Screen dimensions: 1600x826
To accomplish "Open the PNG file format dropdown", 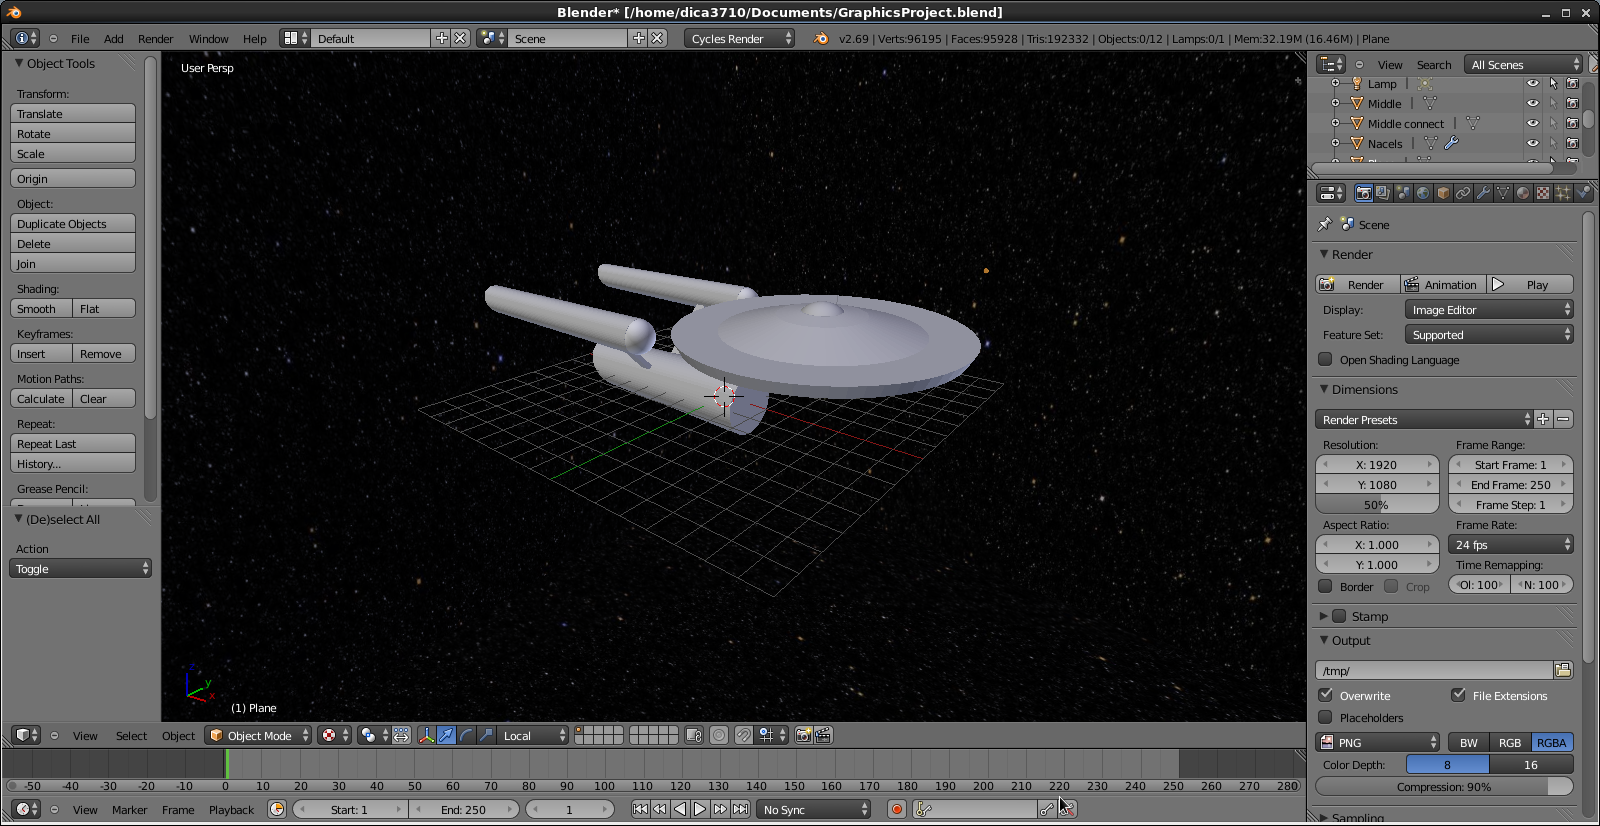I will [1377, 742].
